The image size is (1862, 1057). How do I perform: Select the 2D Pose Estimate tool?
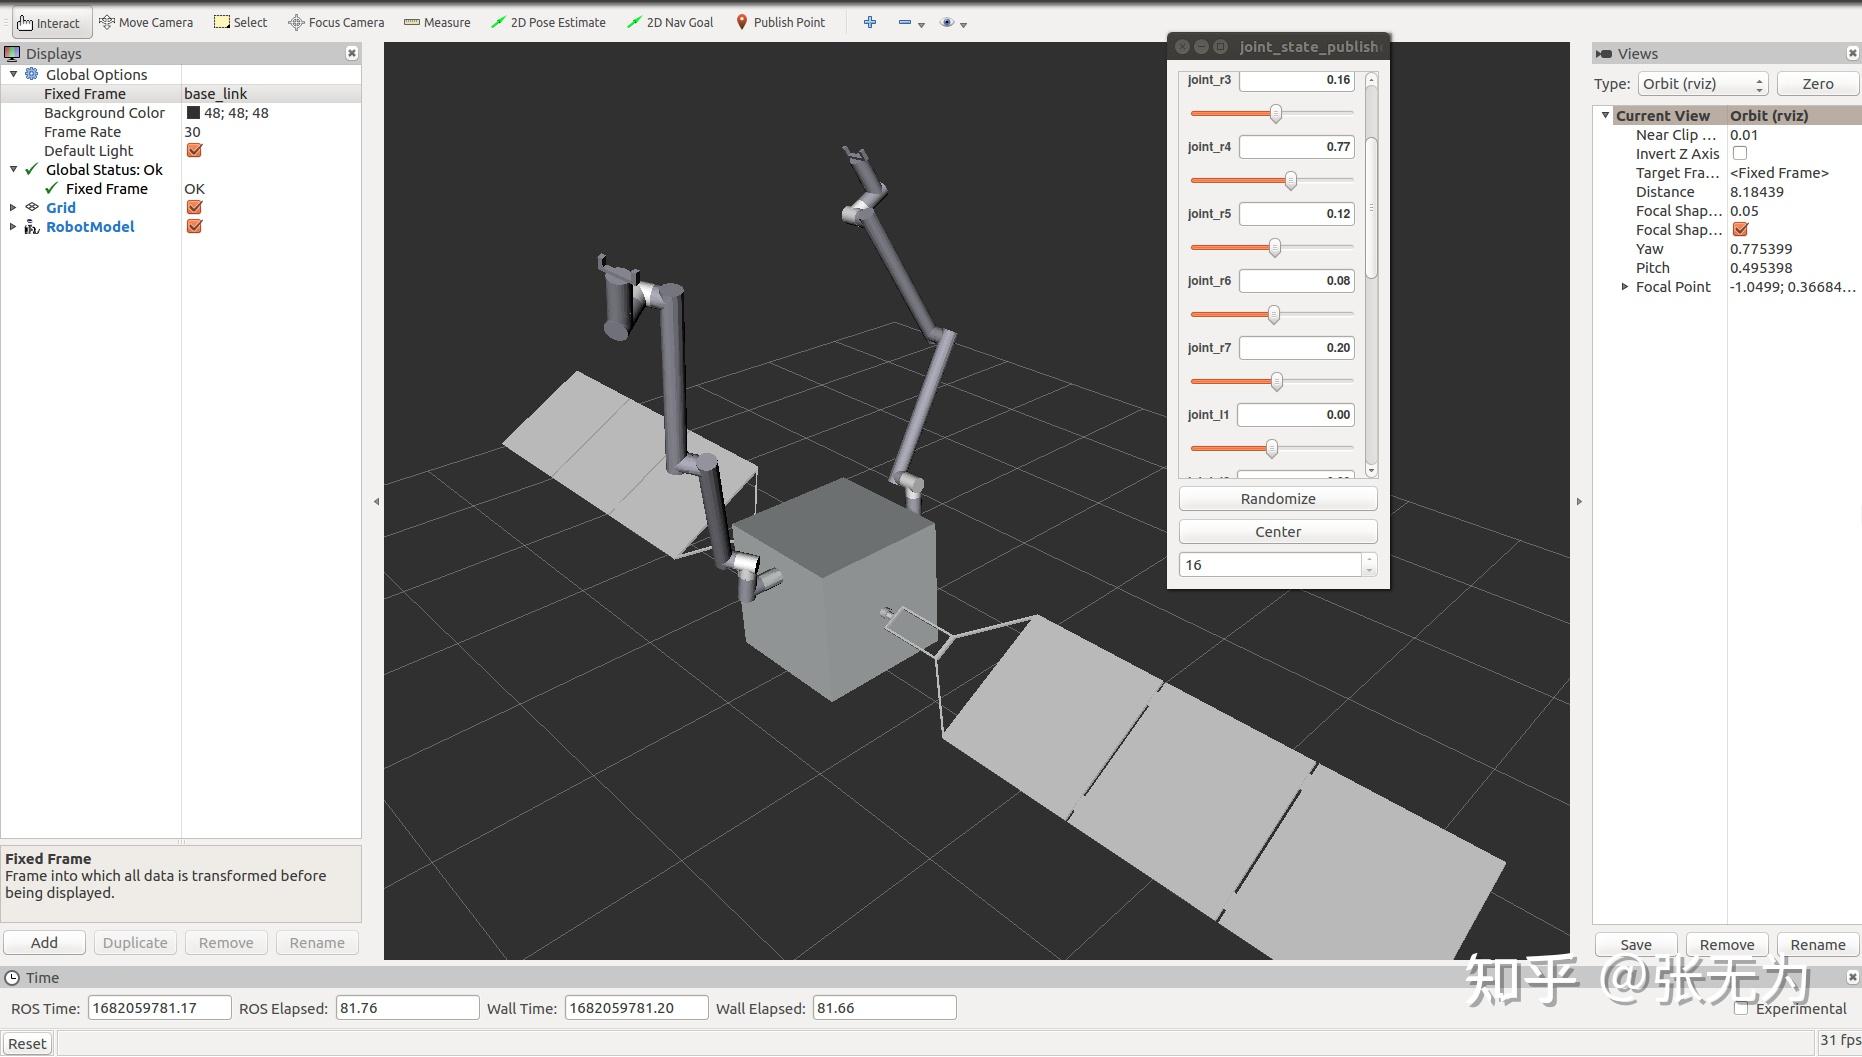click(548, 21)
